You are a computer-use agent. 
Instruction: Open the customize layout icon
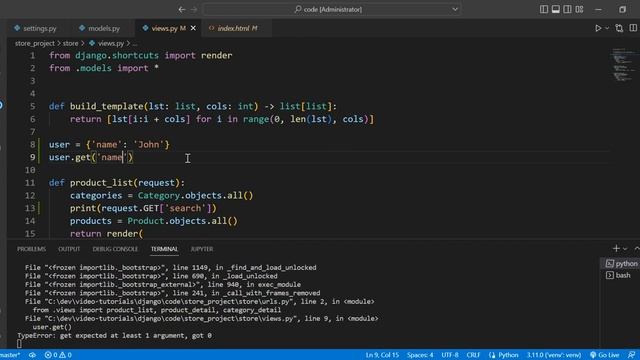[x=580, y=9]
